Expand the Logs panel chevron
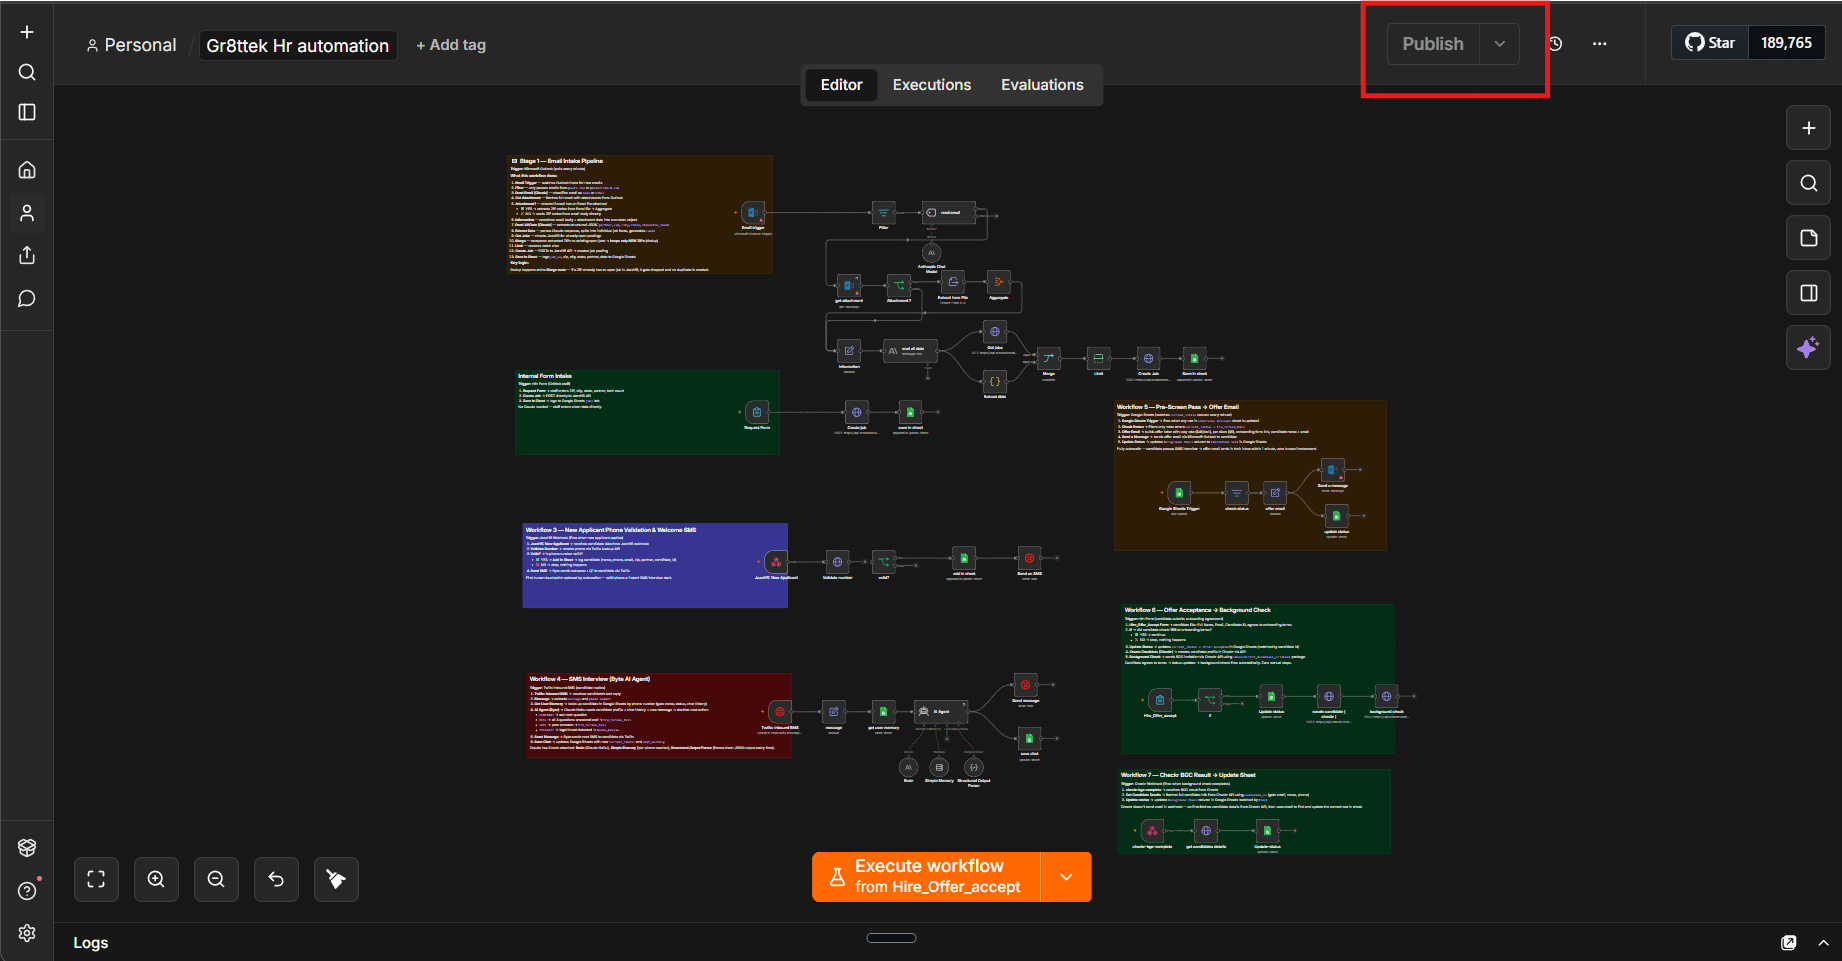Screen dimensions: 1842x961 pyautogui.click(x=1823, y=942)
